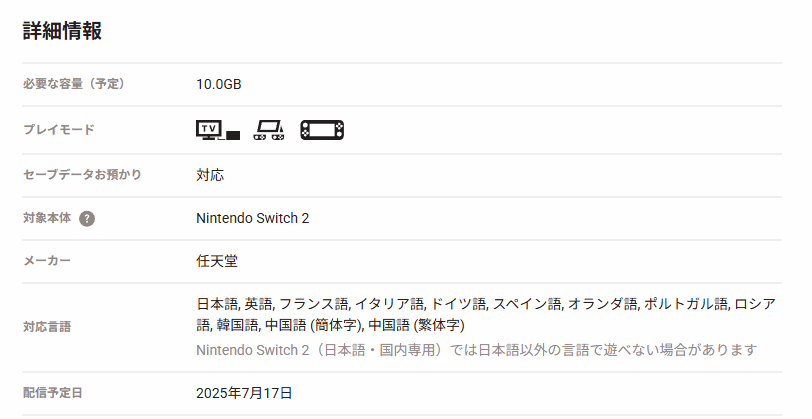Click the 配信予定日 label

52,393
